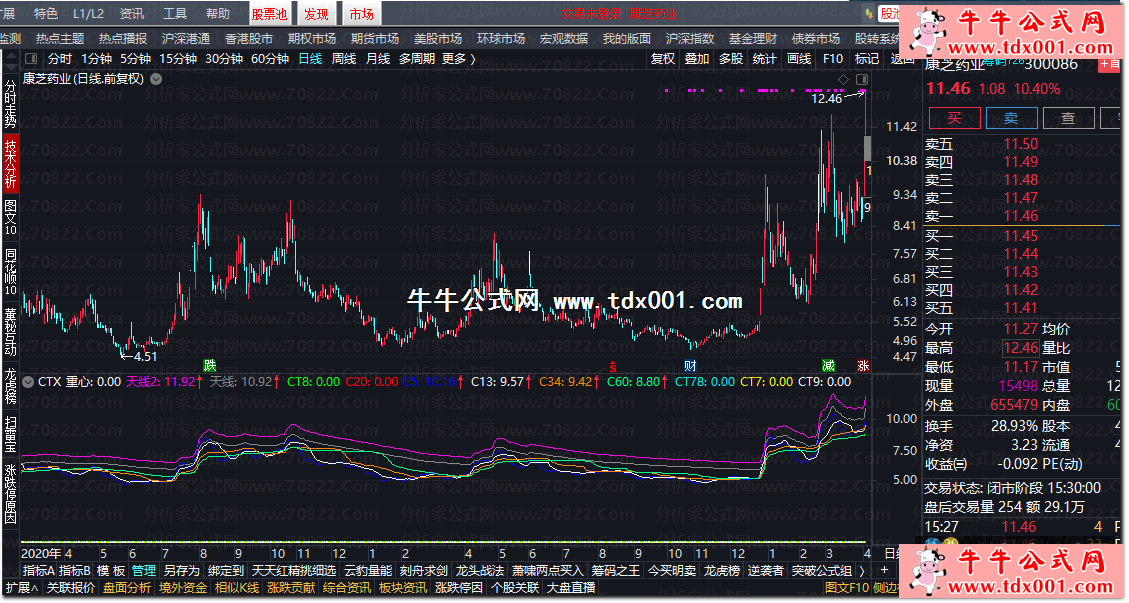Viewport: 1129px width, 603px height.
Task: Click the blue 卖 sell button
Action: point(1012,118)
